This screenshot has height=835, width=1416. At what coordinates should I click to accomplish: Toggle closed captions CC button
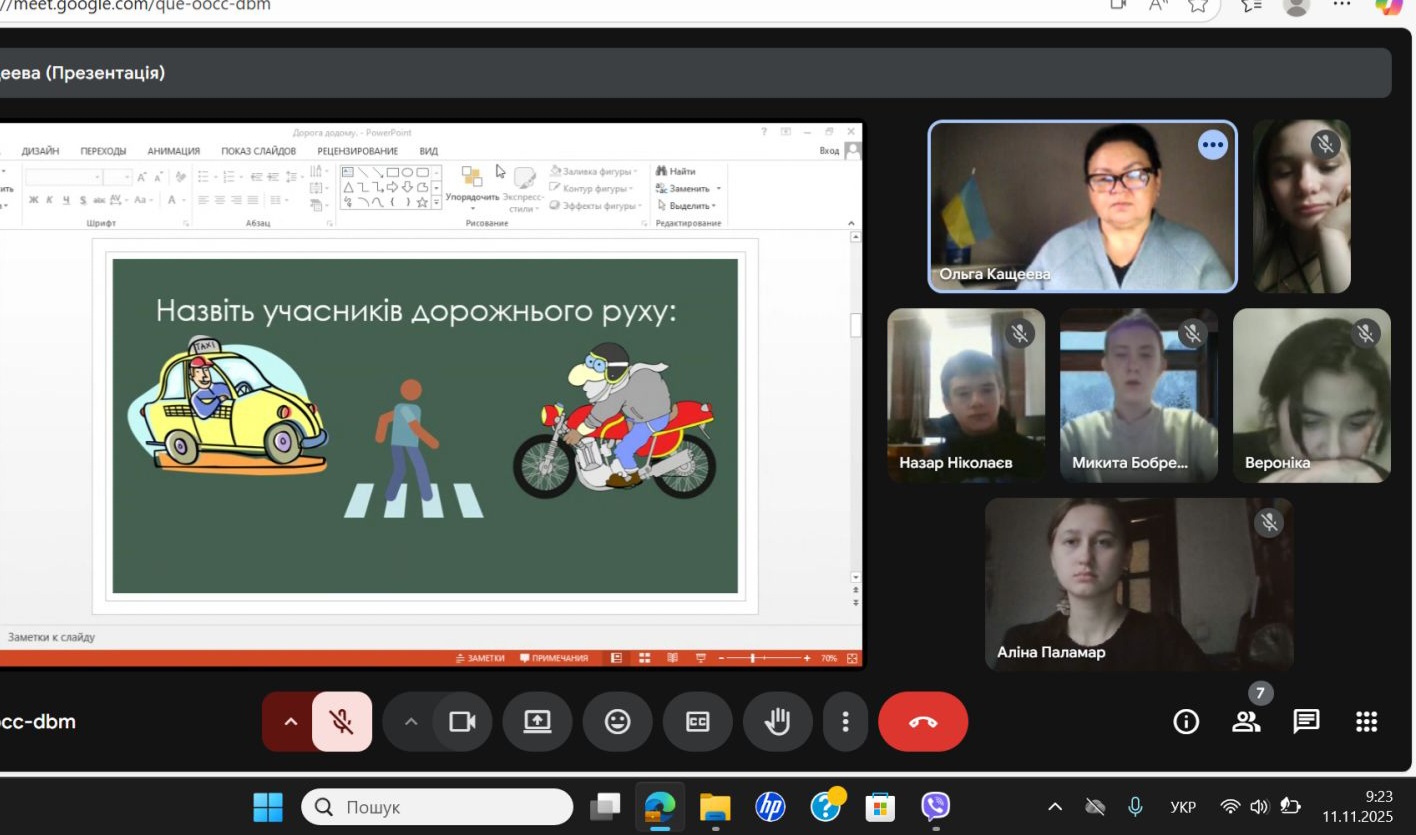click(x=697, y=721)
